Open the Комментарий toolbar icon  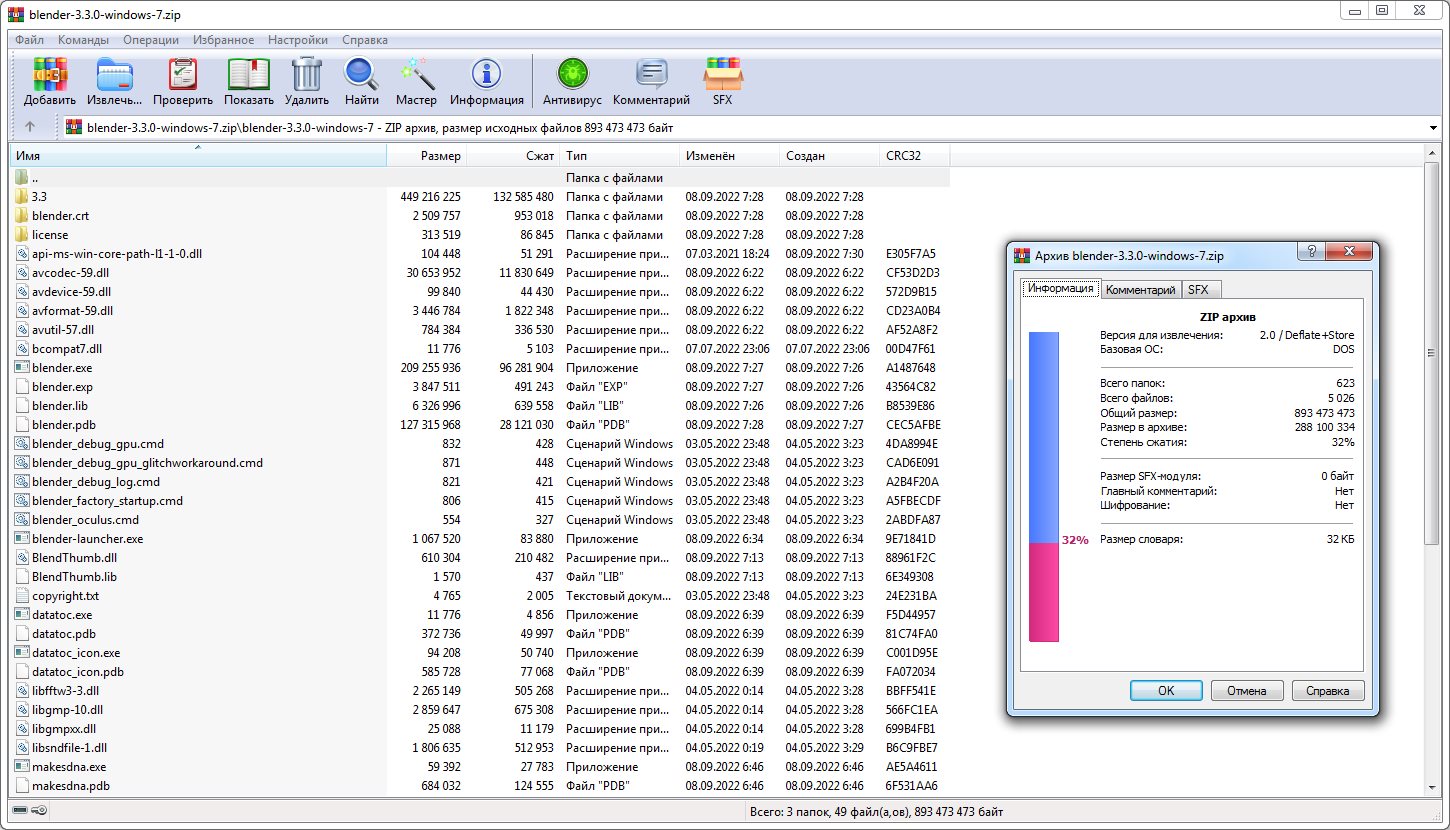[x=651, y=75]
